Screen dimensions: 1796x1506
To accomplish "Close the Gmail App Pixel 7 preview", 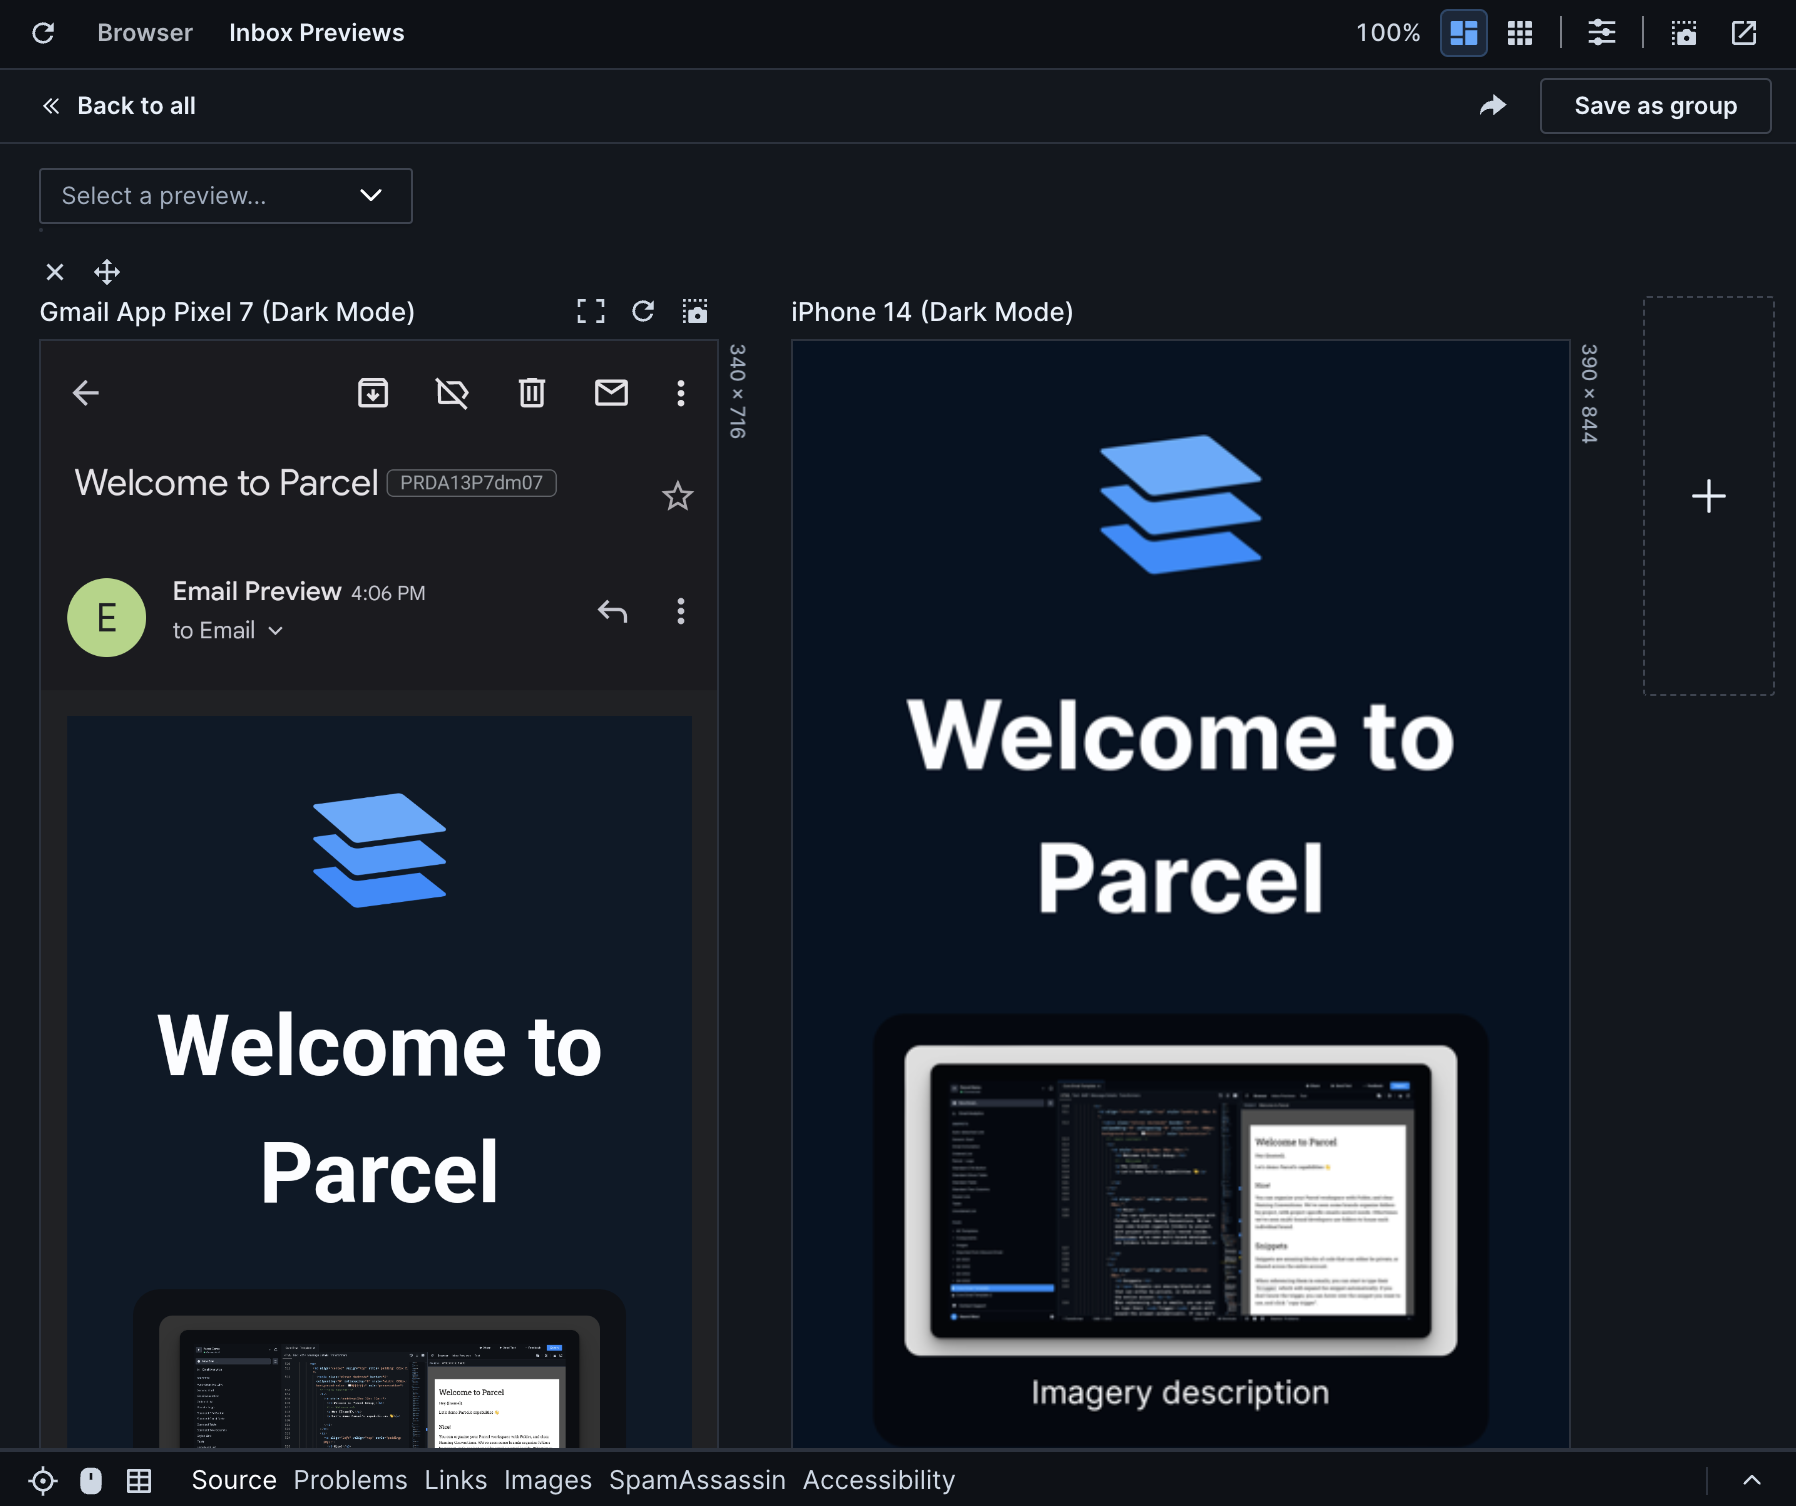I will coord(55,272).
